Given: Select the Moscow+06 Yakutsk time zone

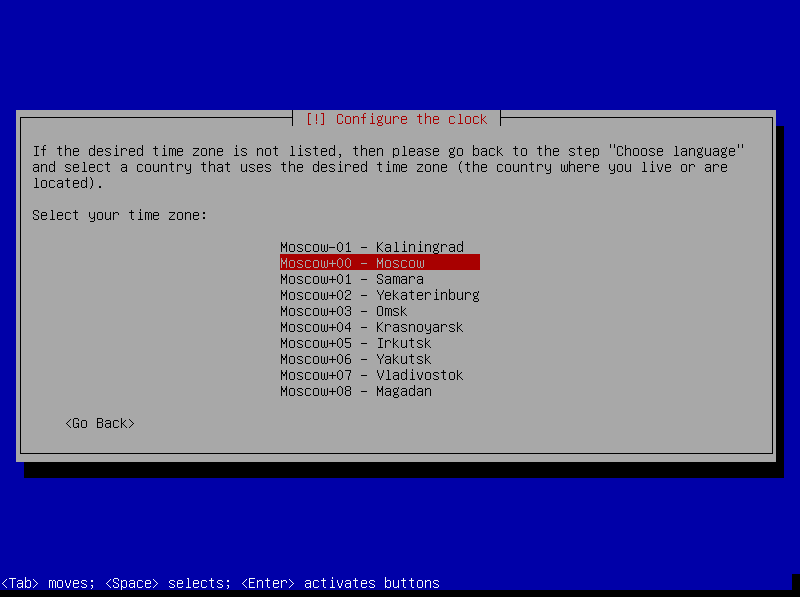Looking at the screenshot, I should coord(355,359).
